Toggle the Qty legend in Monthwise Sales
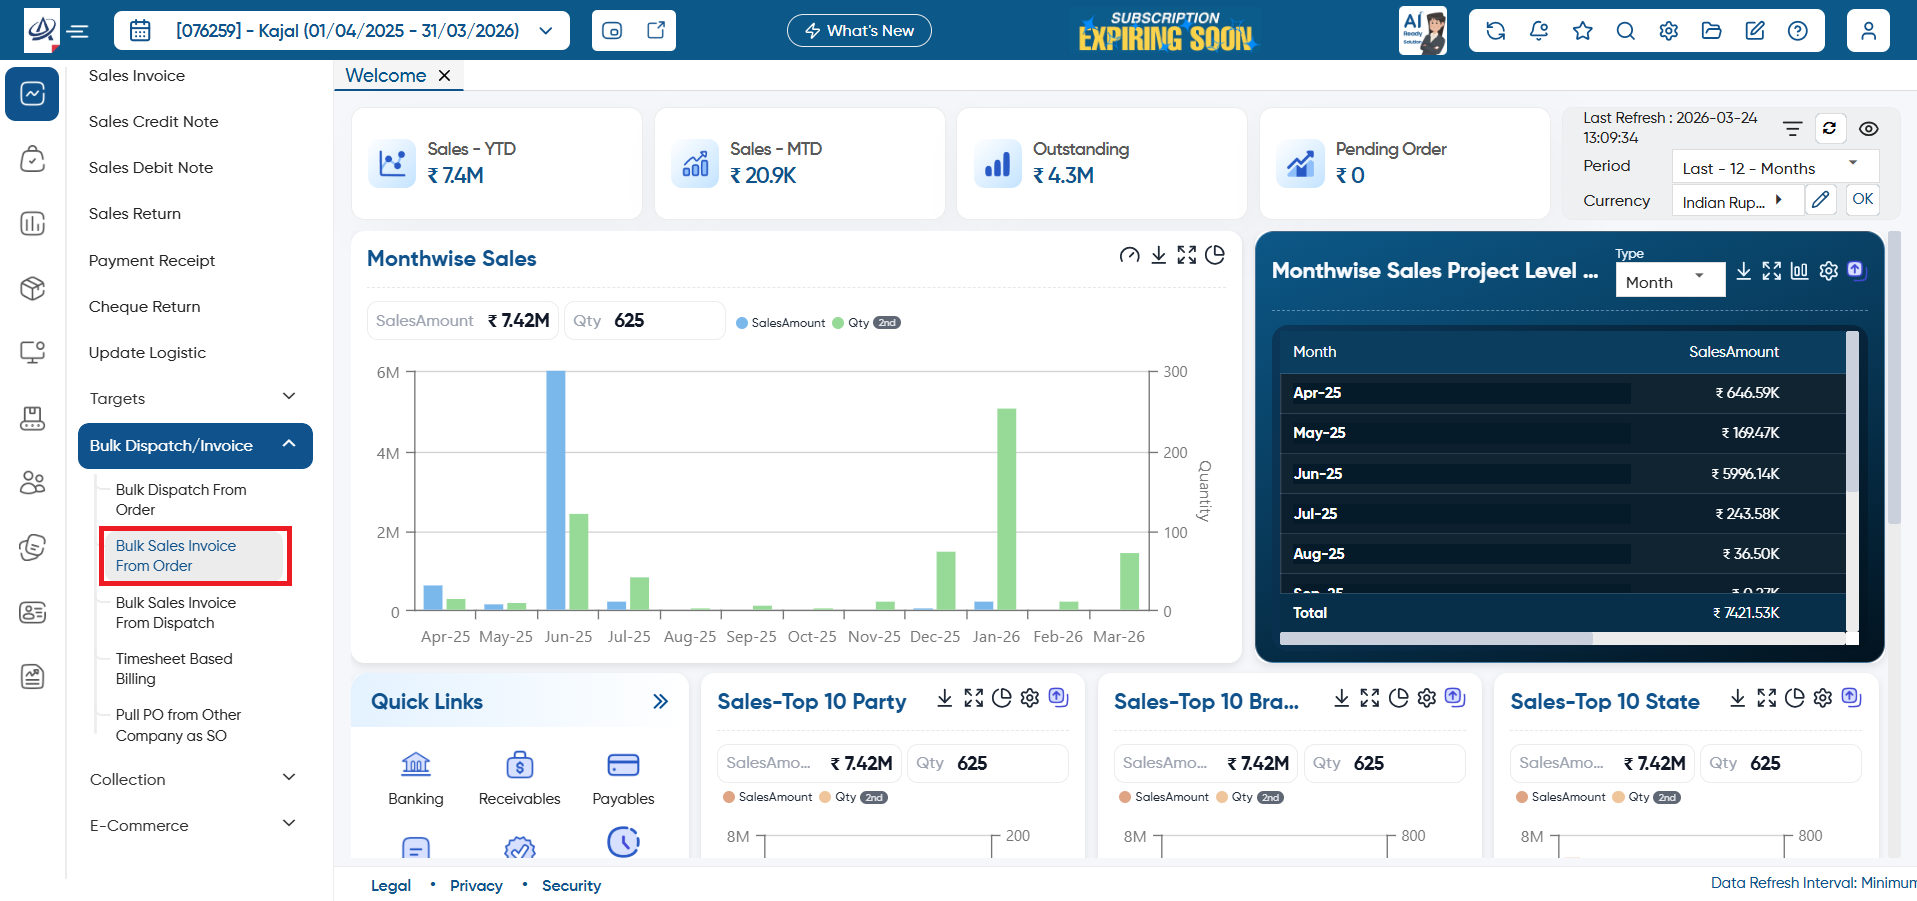 pos(866,323)
